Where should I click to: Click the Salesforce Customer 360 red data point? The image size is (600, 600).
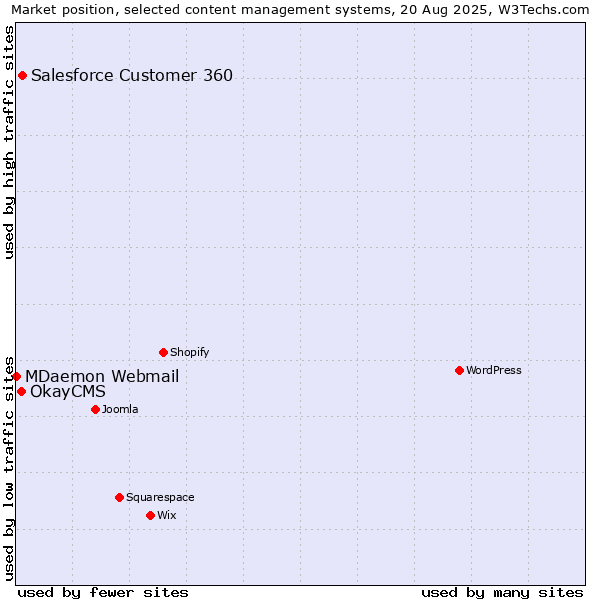[23, 75]
